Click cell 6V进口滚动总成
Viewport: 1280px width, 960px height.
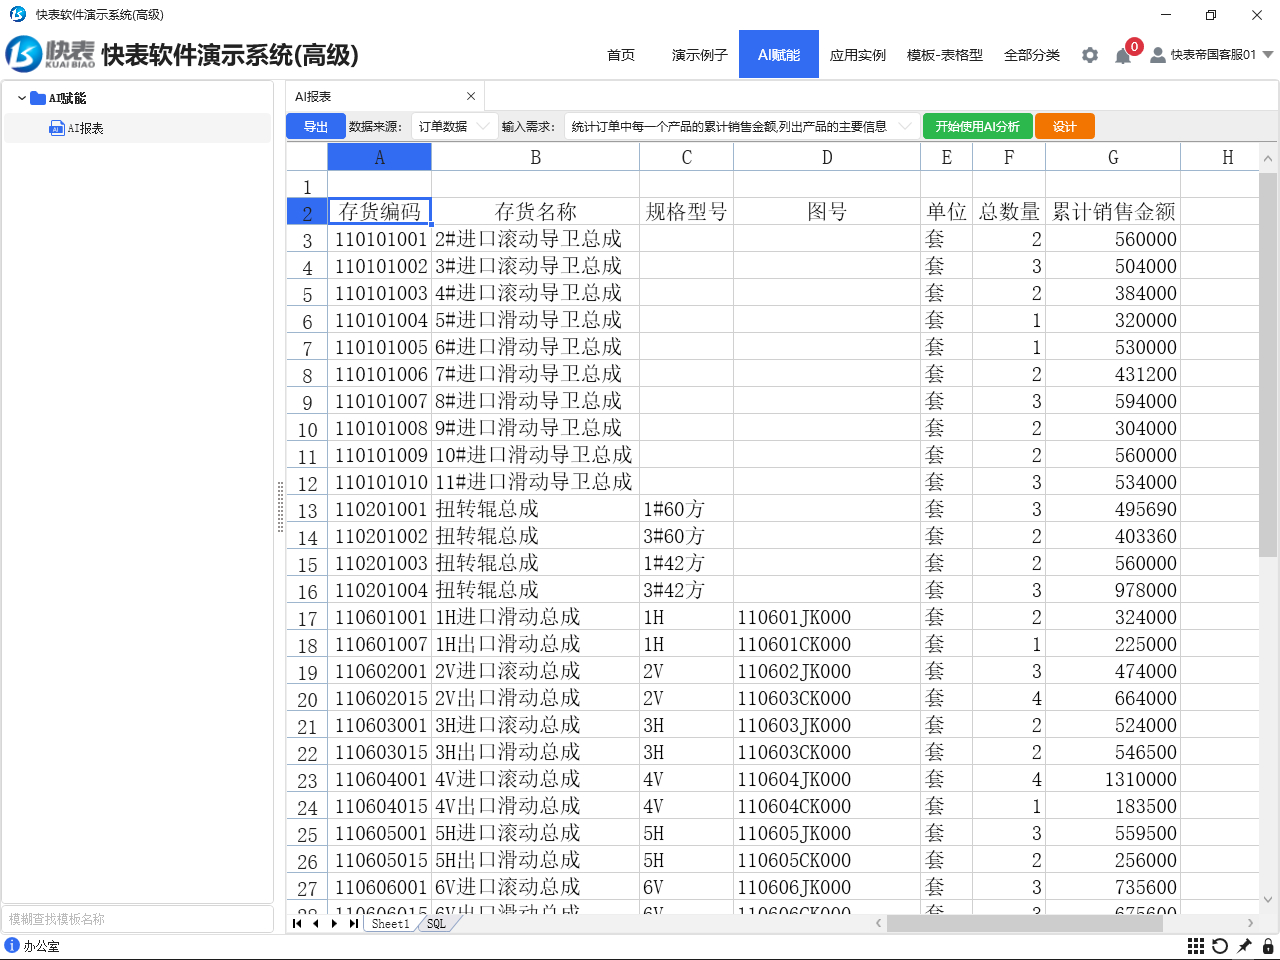click(x=535, y=887)
